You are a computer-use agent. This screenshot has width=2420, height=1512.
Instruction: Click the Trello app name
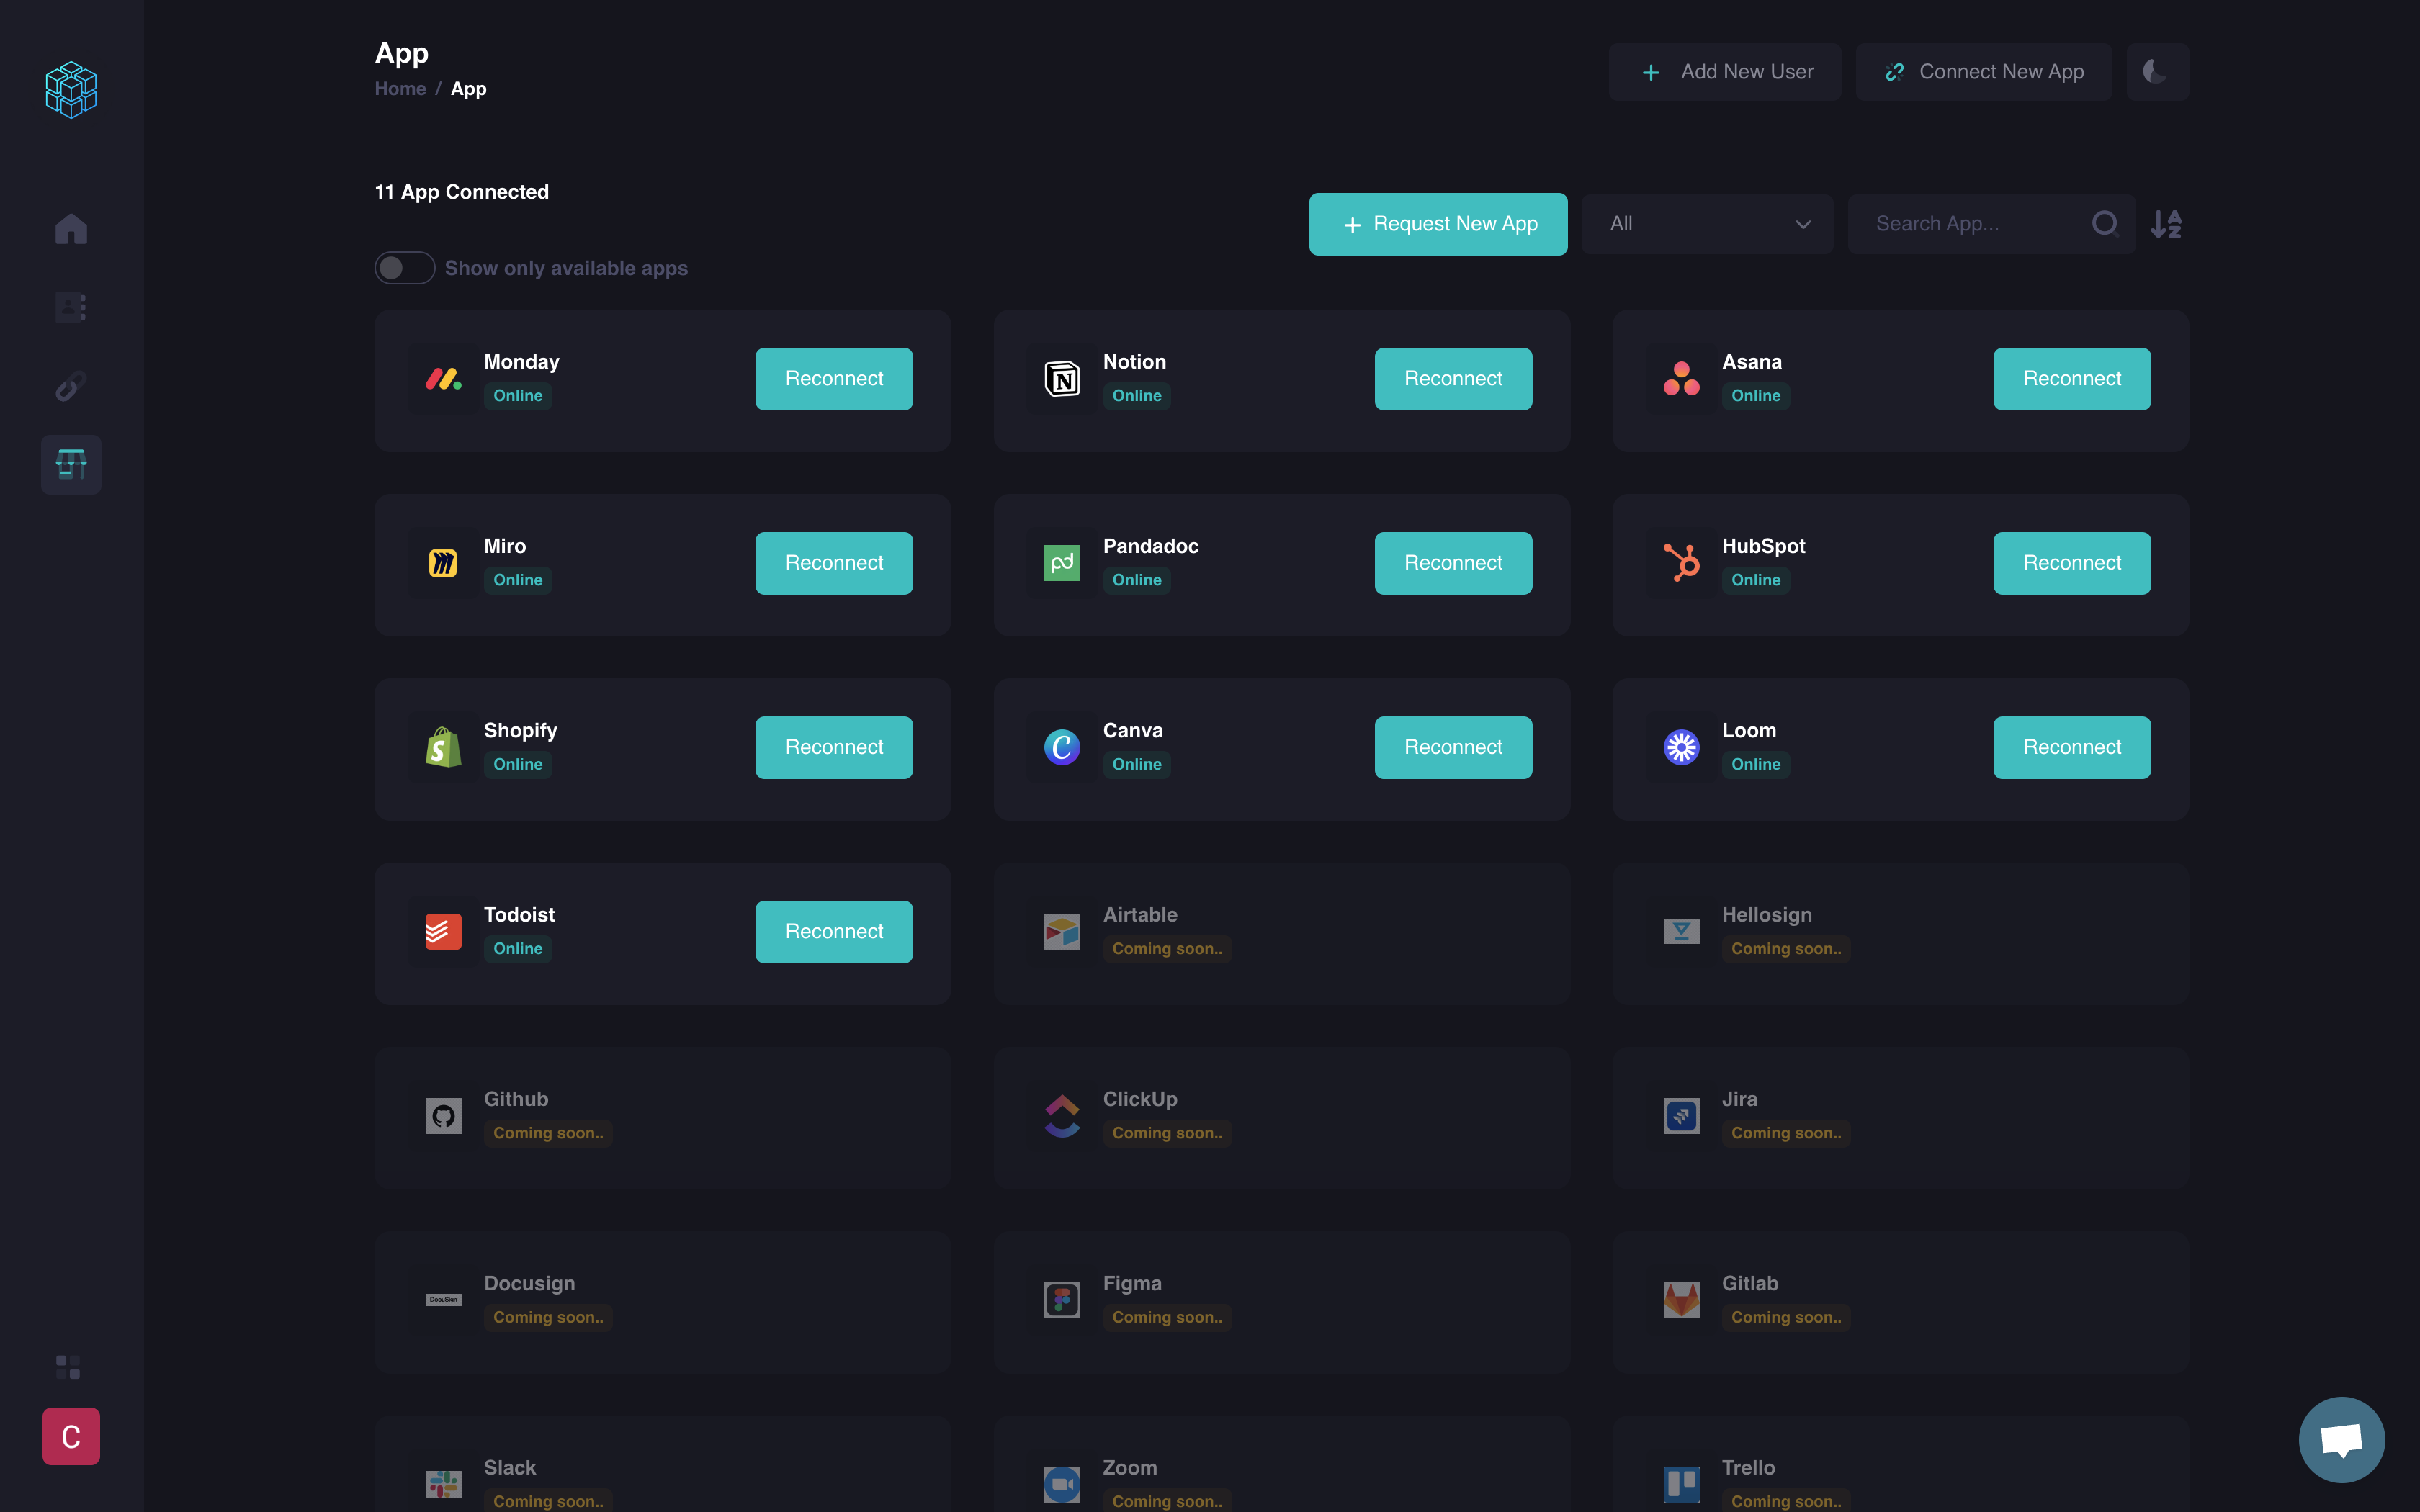click(x=1748, y=1467)
